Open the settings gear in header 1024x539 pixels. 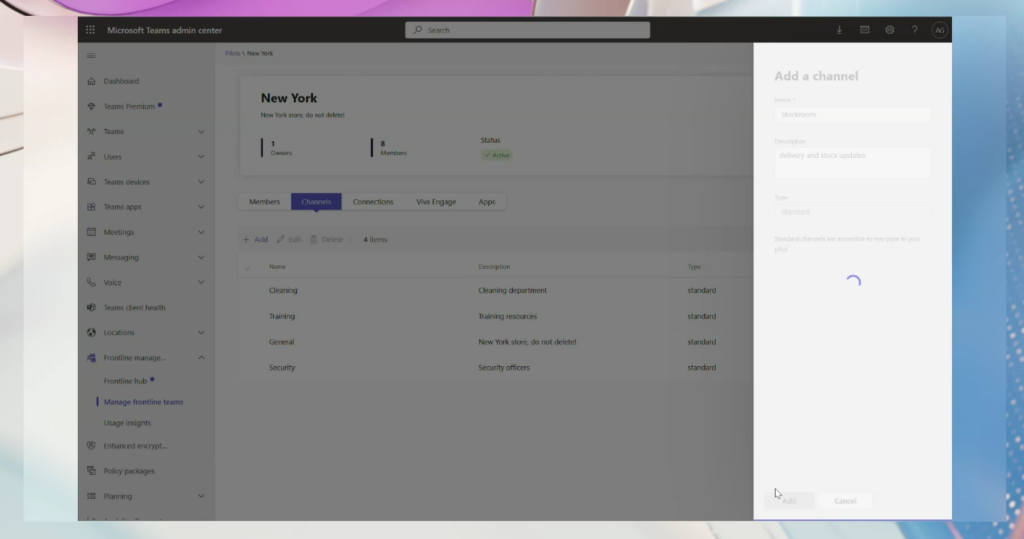pyautogui.click(x=889, y=30)
